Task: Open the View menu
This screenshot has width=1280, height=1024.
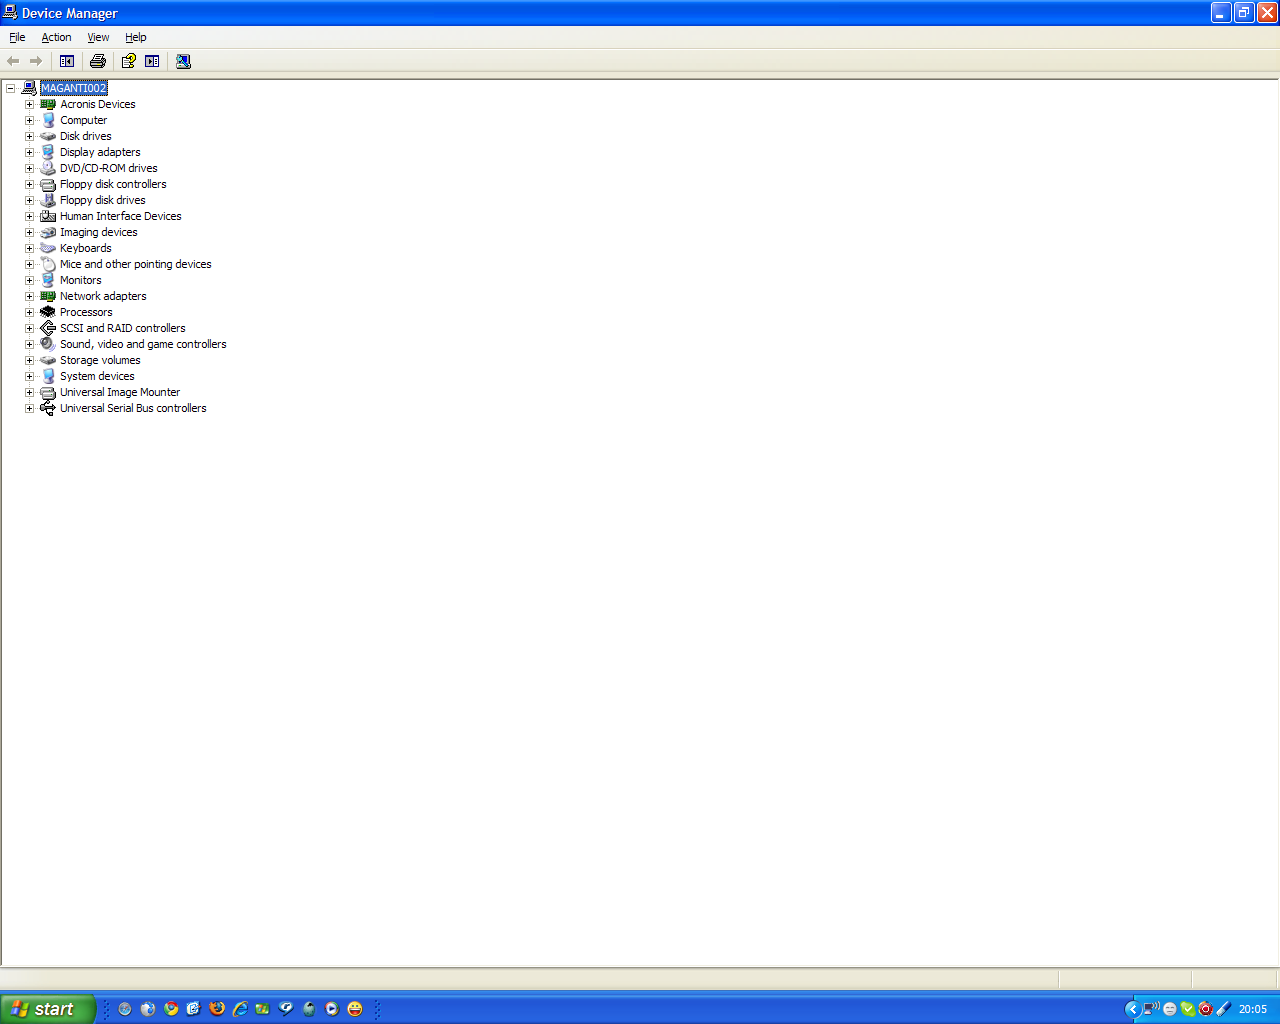Action: pyautogui.click(x=98, y=37)
